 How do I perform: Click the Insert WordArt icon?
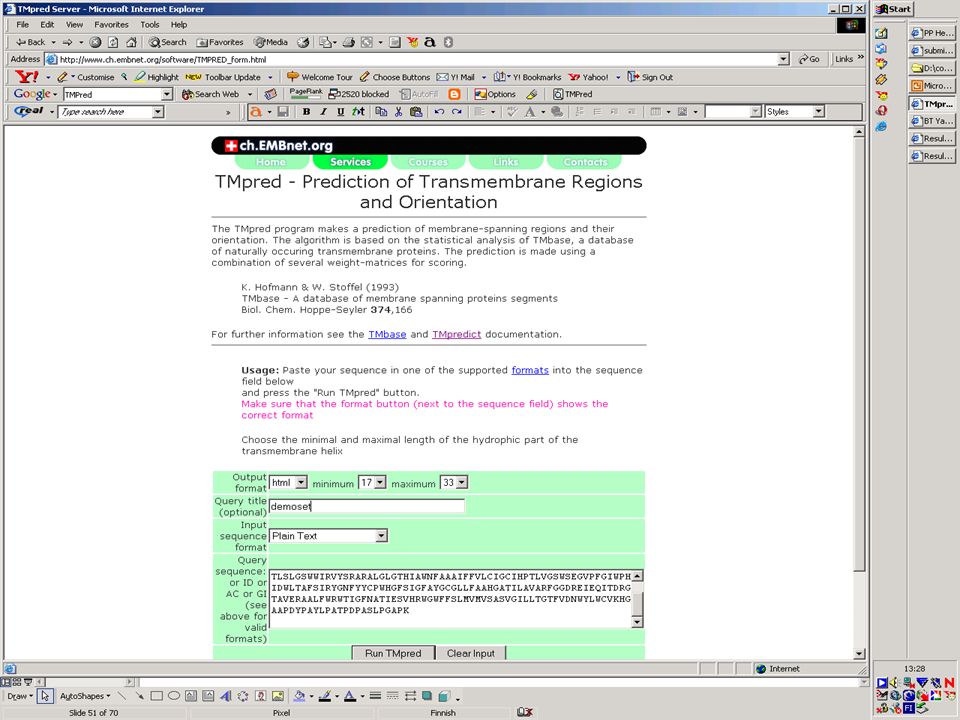pos(225,696)
